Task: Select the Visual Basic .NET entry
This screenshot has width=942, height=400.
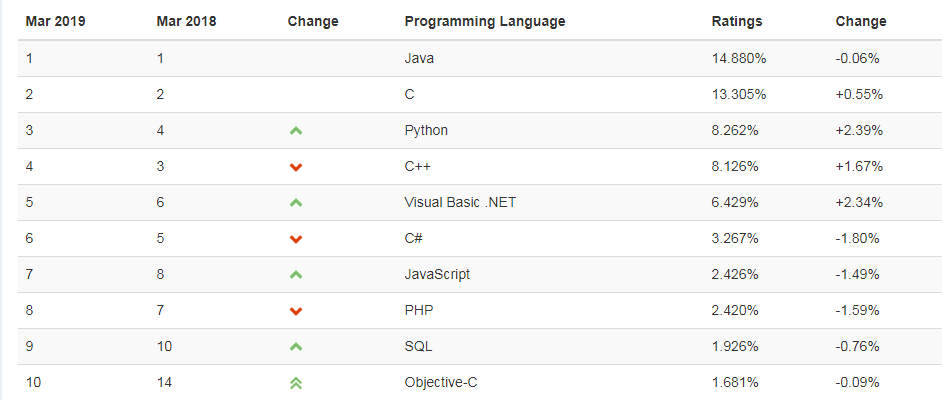Action: coord(460,202)
